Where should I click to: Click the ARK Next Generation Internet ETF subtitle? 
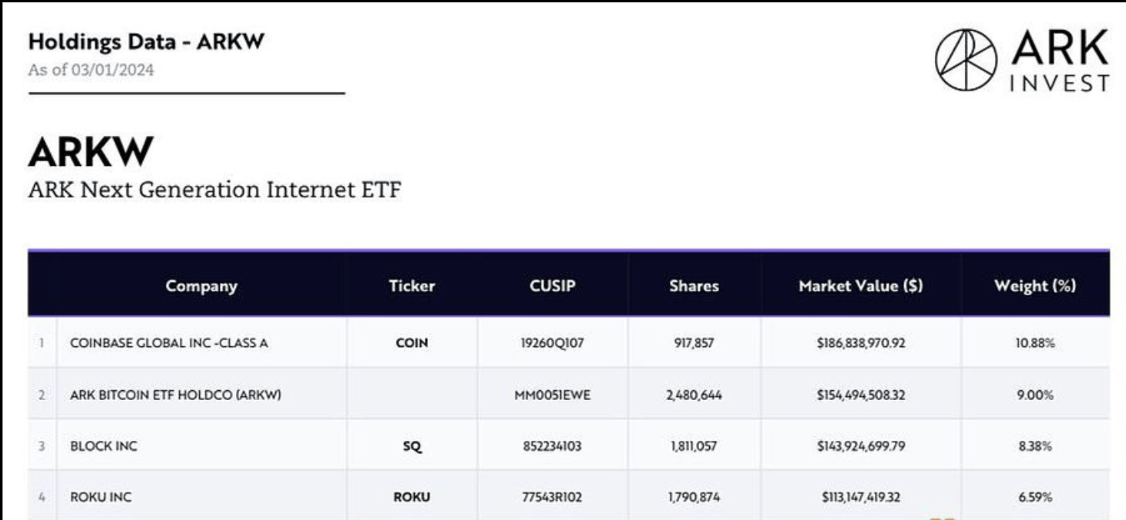click(x=214, y=189)
